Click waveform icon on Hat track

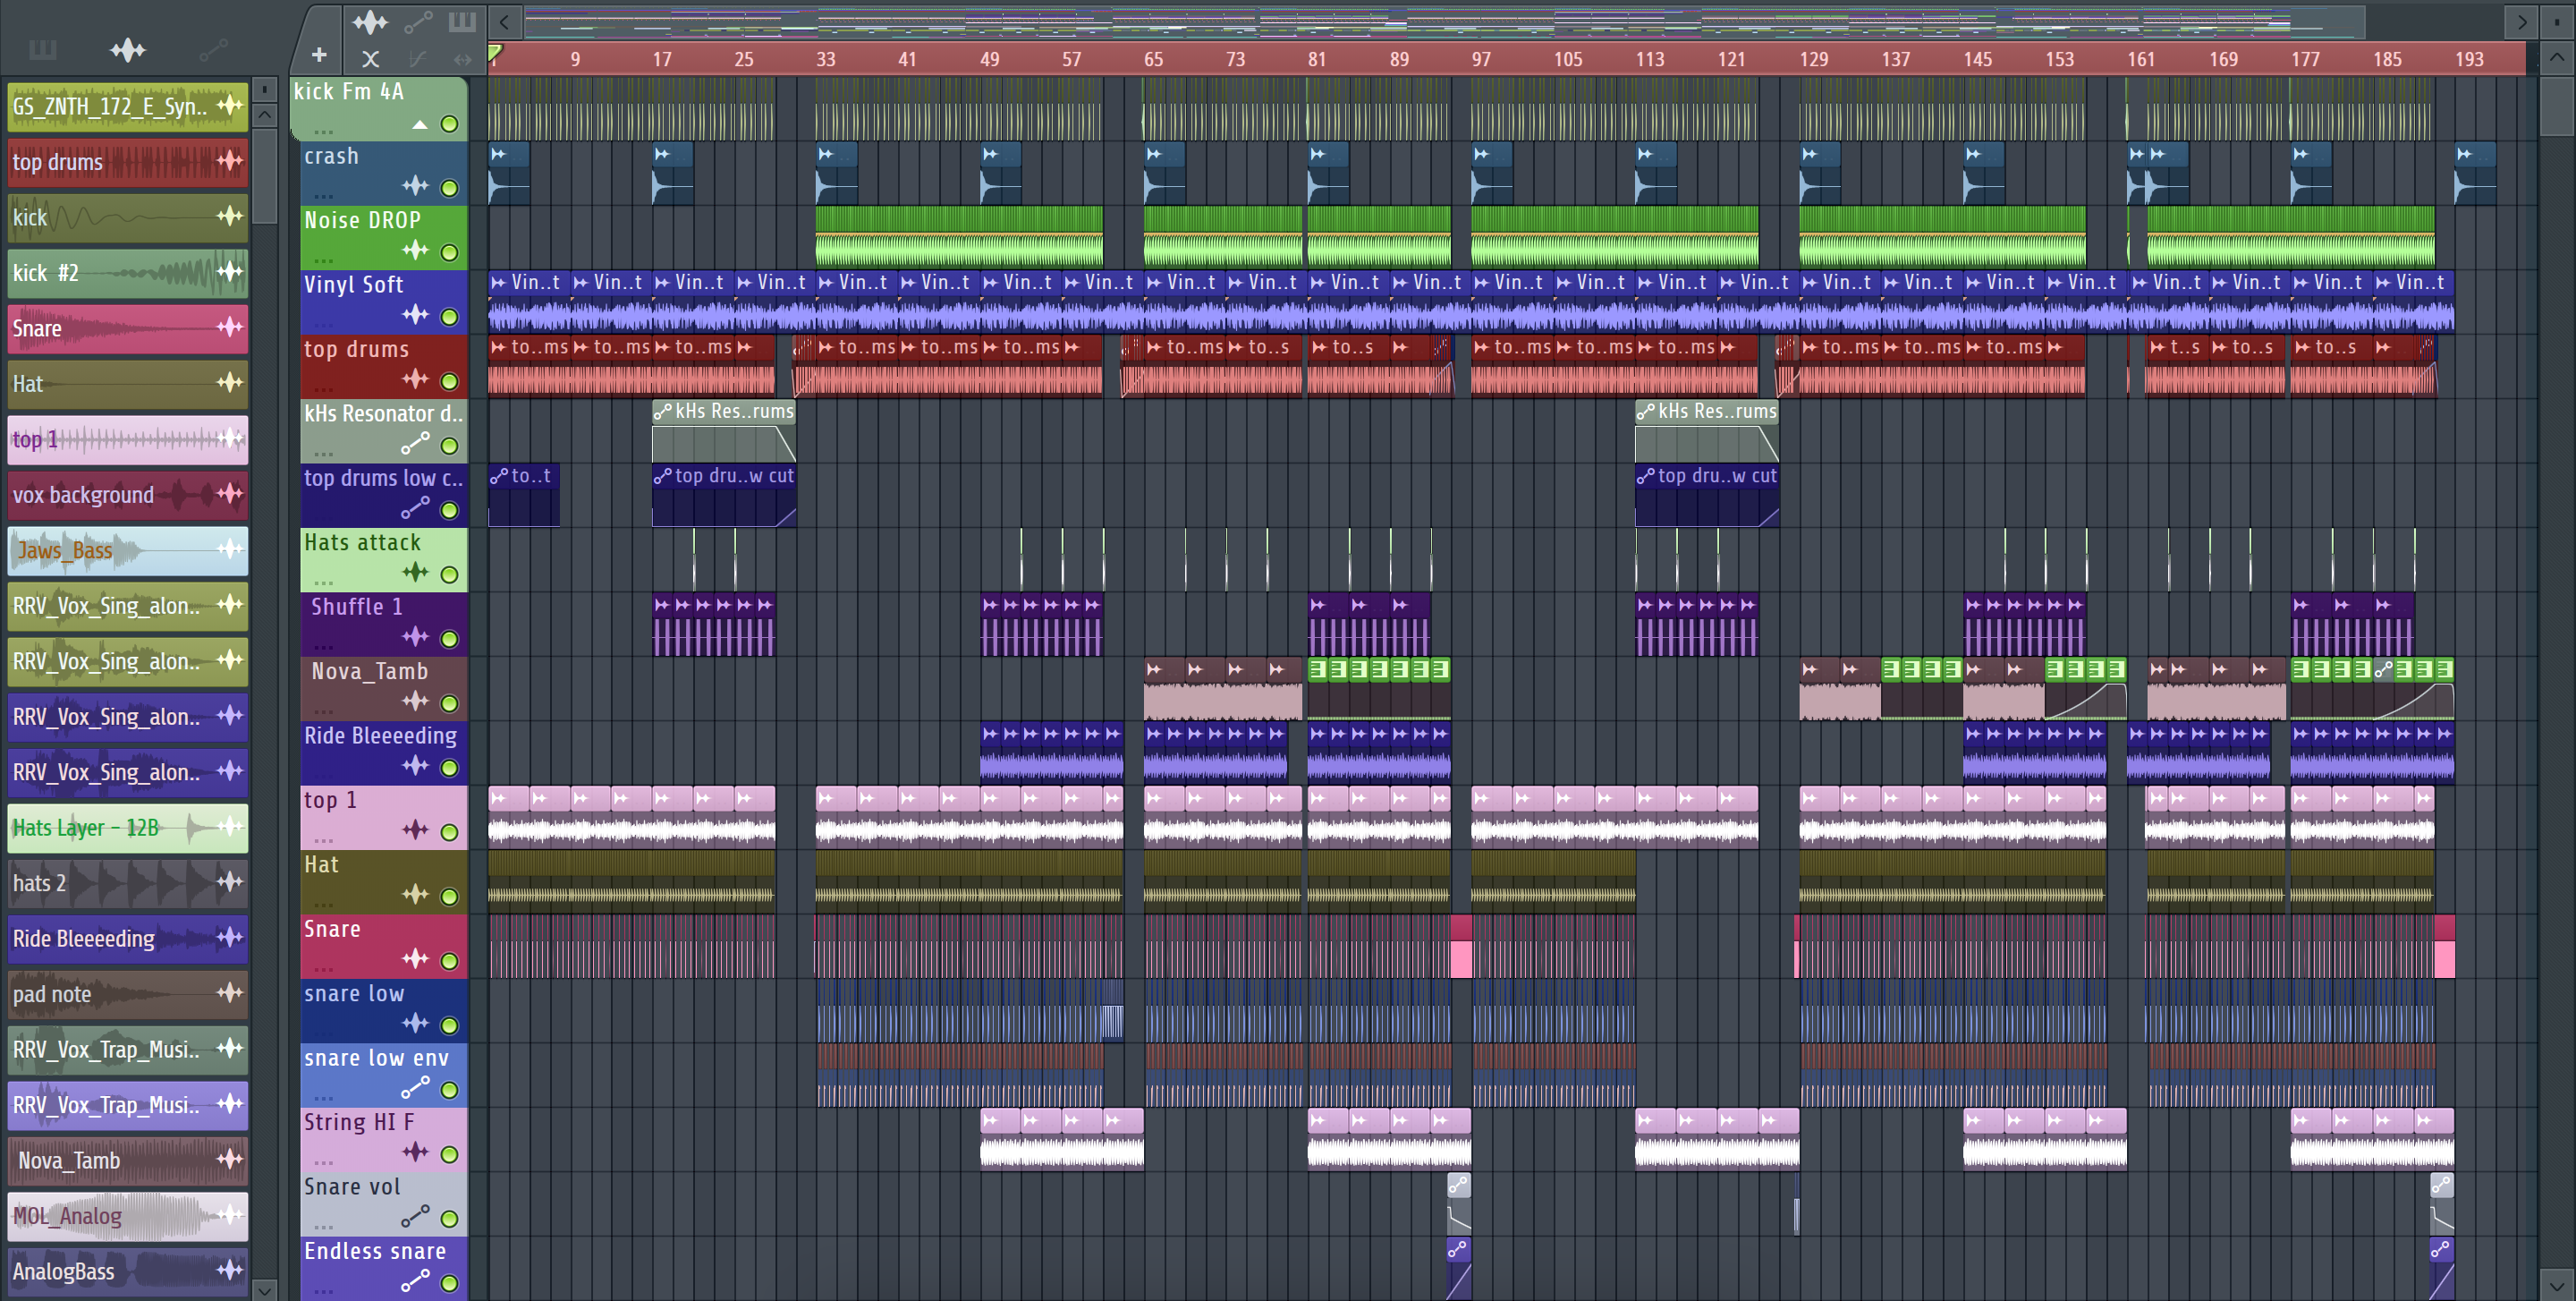tap(415, 894)
